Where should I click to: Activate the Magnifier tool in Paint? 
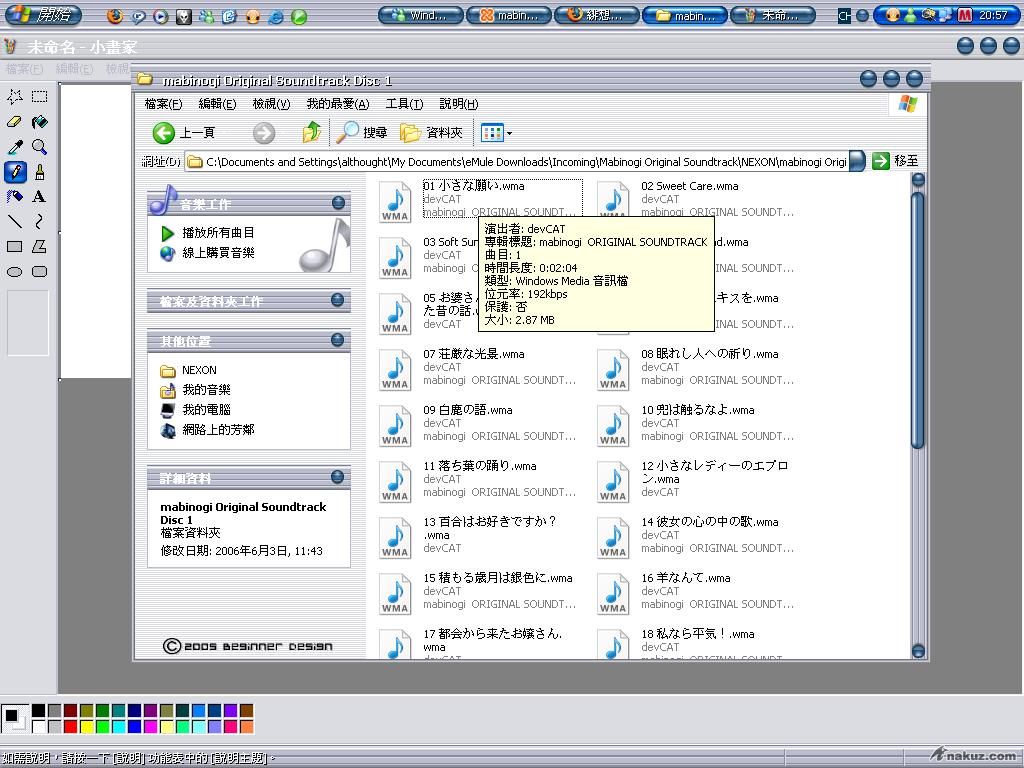(x=39, y=146)
